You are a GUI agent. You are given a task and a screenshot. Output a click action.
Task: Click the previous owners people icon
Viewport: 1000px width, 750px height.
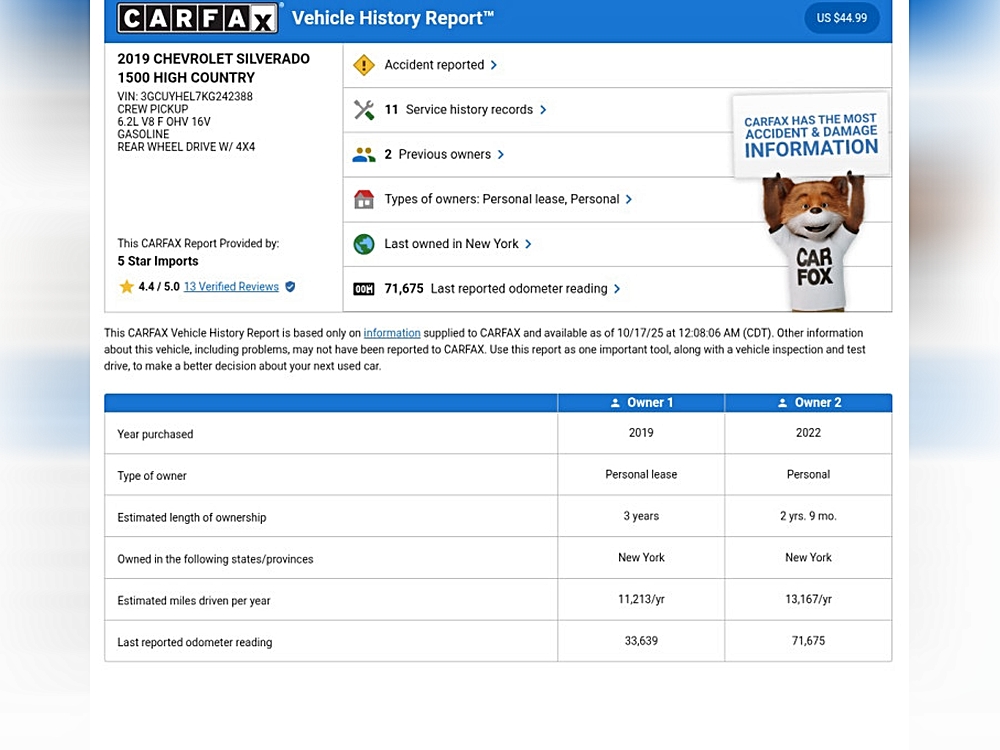point(364,155)
